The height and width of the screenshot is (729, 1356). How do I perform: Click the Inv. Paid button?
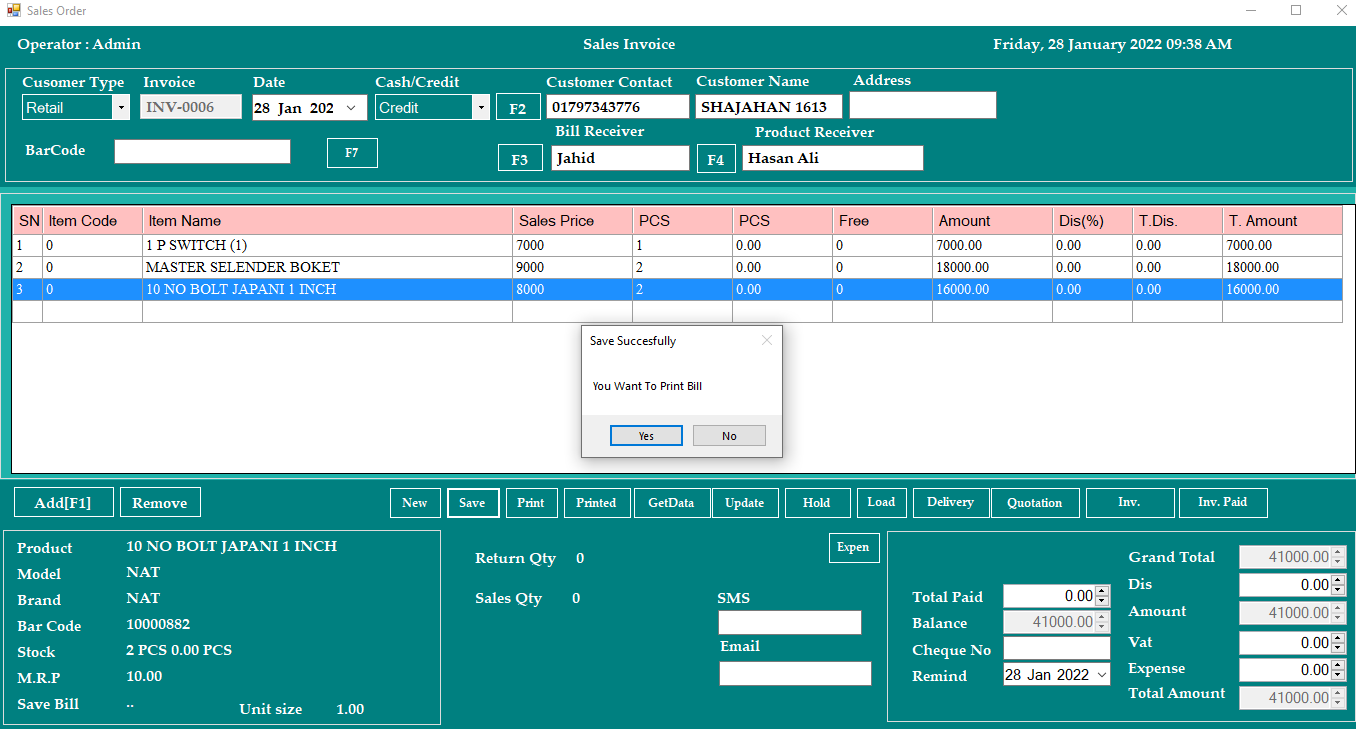click(1222, 502)
